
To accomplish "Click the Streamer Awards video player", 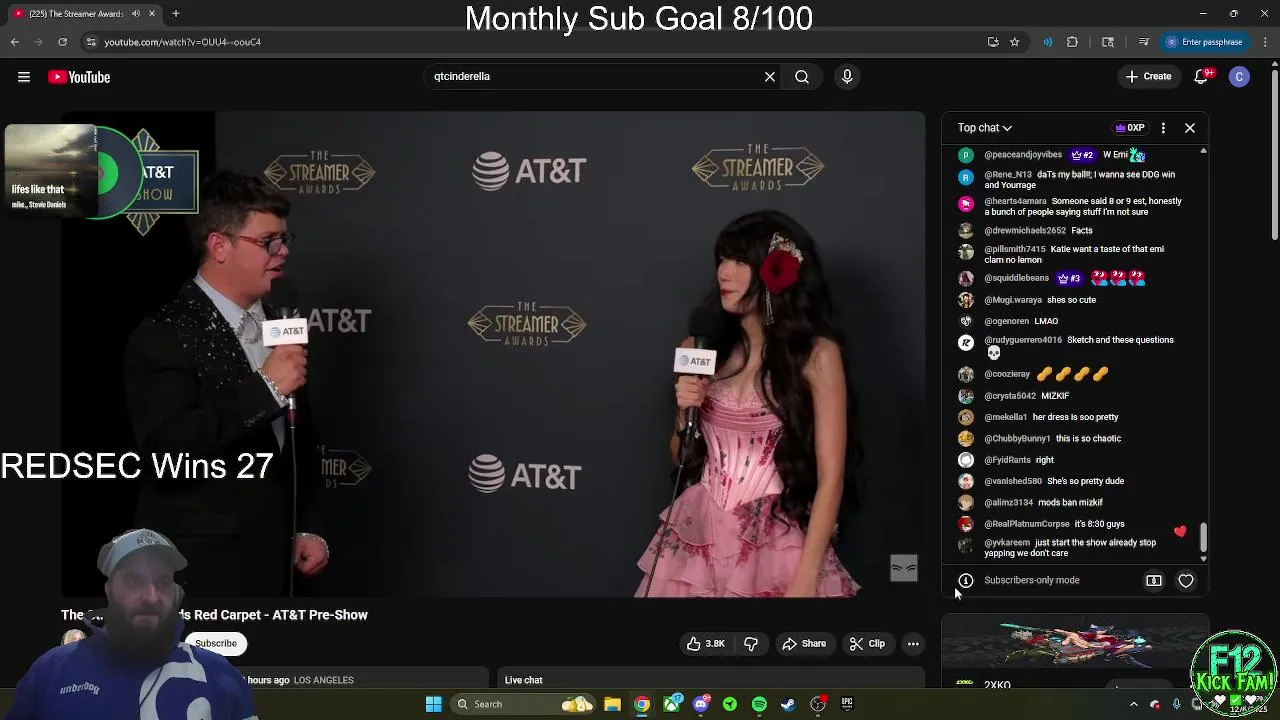I will pos(493,354).
